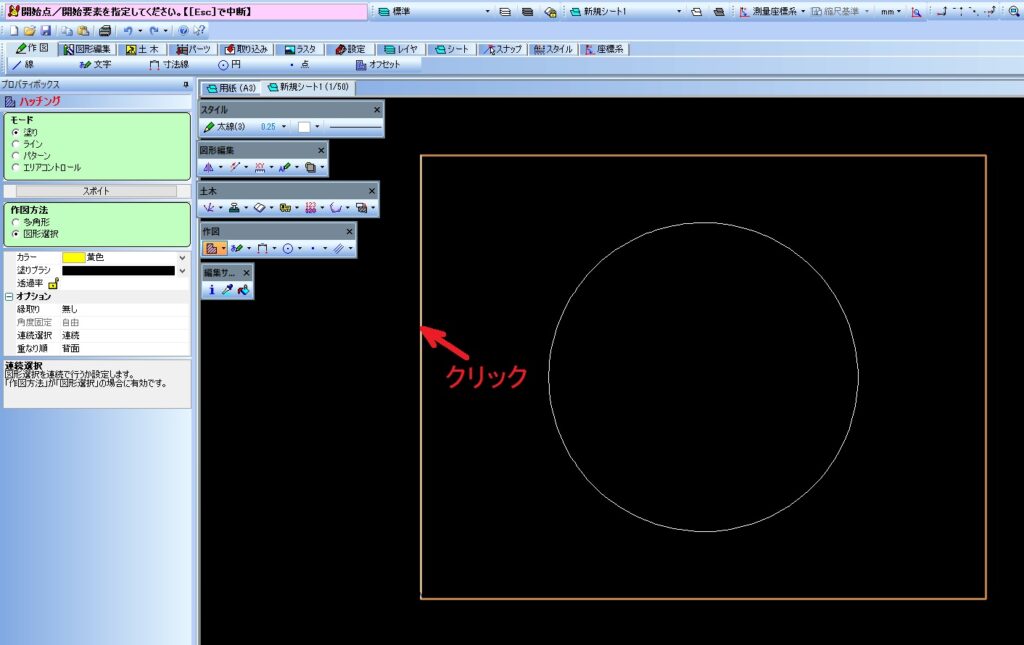Switch to the 図形編集 tab
1024x645 pixels.
(87, 48)
